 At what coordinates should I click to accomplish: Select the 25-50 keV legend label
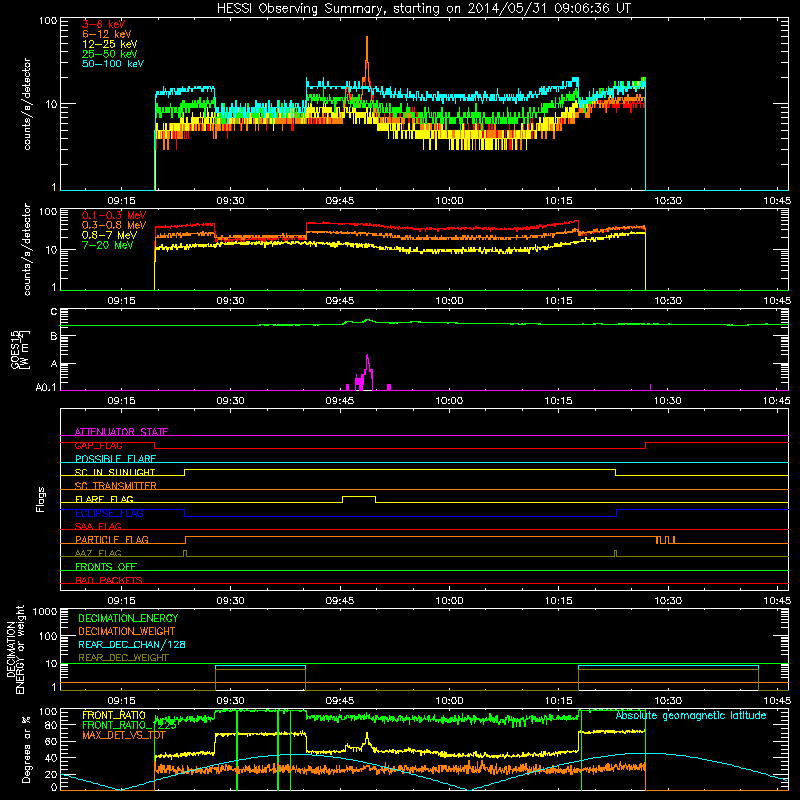point(109,54)
